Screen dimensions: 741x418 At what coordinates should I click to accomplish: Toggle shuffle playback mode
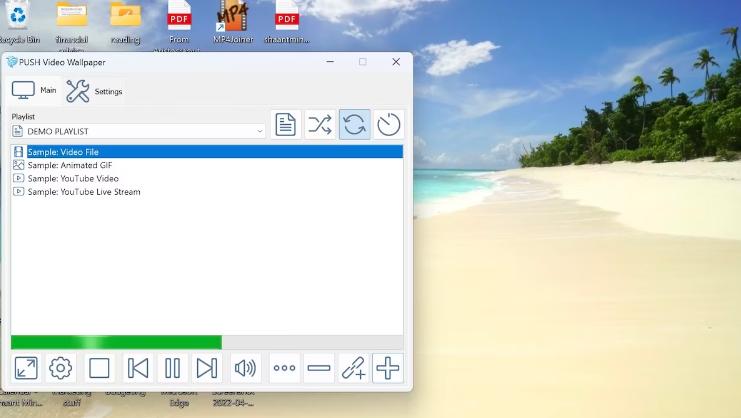[x=320, y=125]
